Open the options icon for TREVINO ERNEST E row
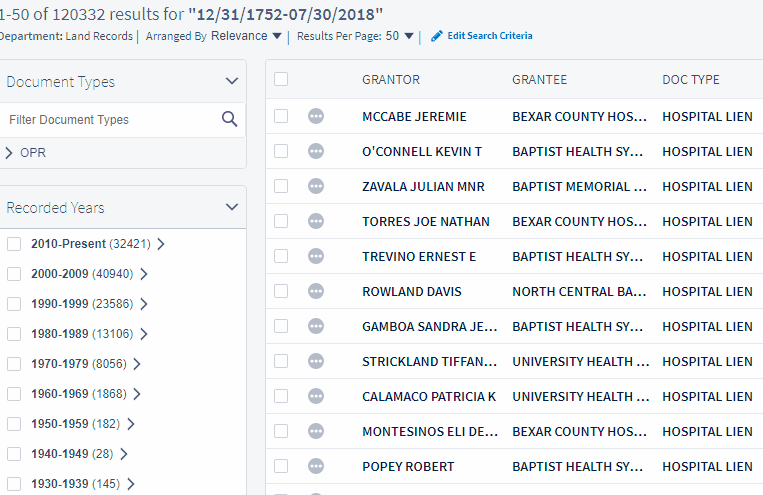Image resolution: width=763 pixels, height=495 pixels. [316, 257]
